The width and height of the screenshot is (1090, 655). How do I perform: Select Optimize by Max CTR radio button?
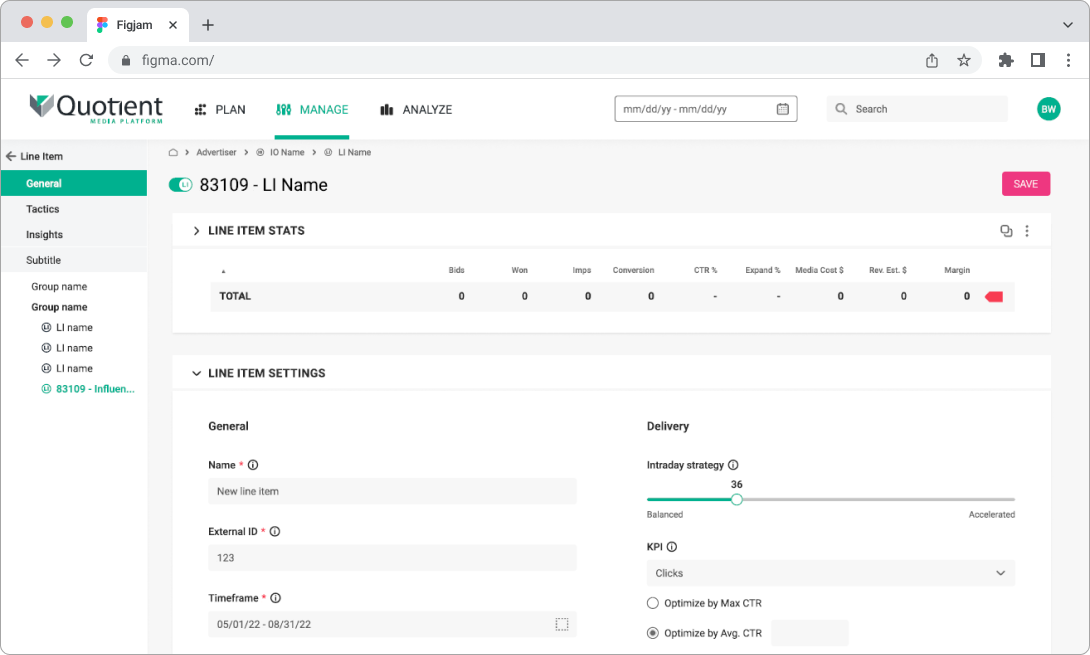(x=653, y=603)
